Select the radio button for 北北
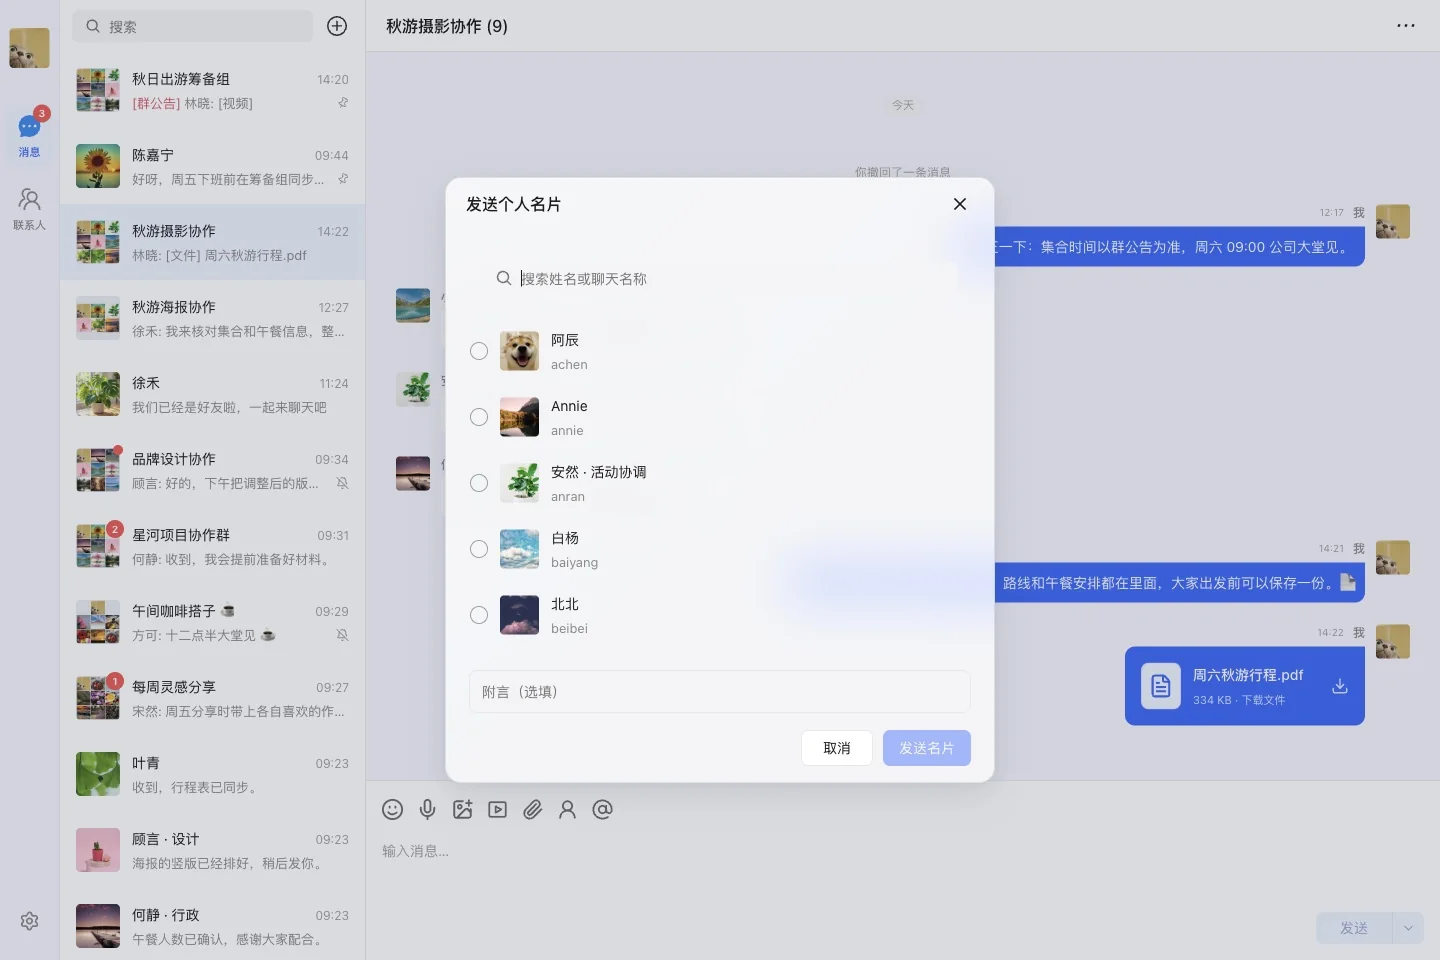This screenshot has width=1440, height=960. 479,615
